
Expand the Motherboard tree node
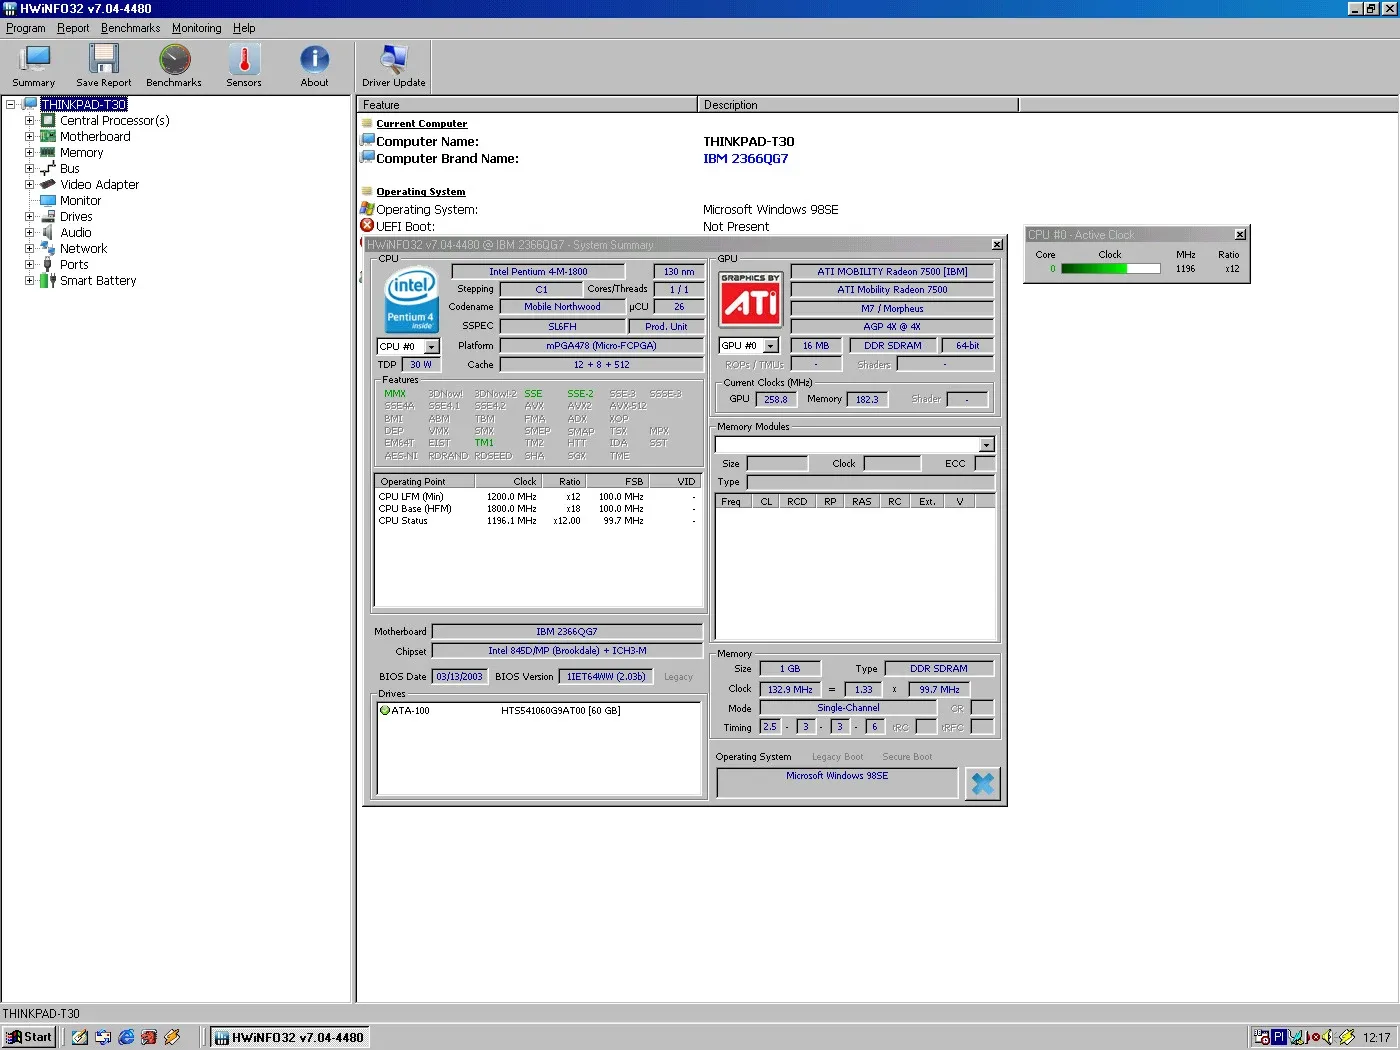tap(29, 136)
